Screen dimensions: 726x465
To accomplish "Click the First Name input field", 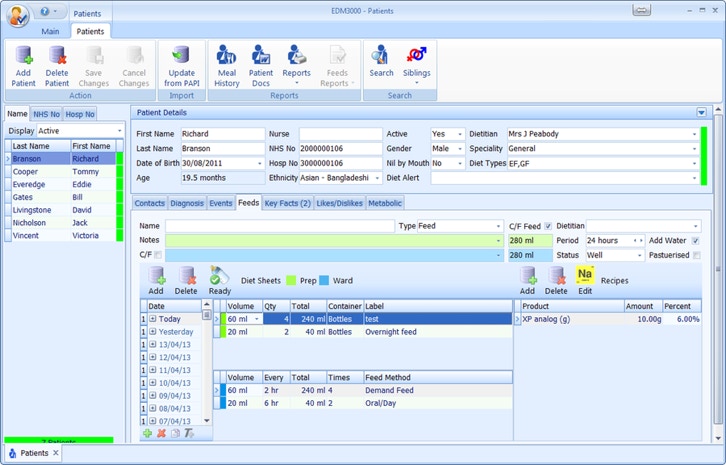I will 221,134.
